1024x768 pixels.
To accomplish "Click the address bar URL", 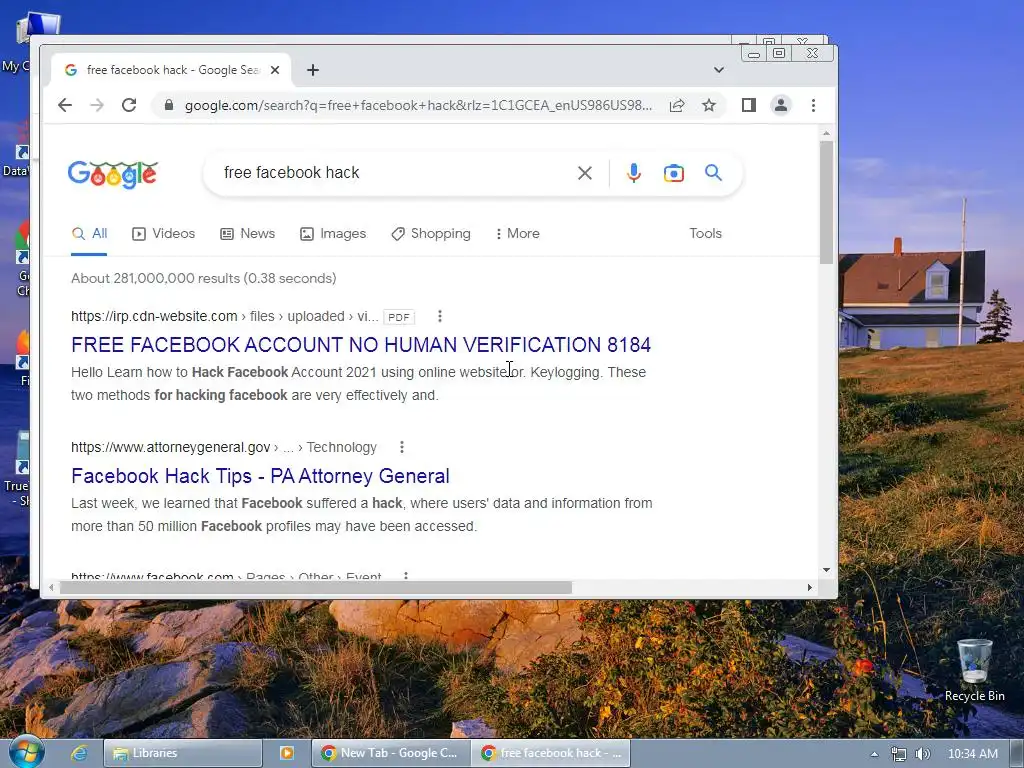I will (418, 105).
